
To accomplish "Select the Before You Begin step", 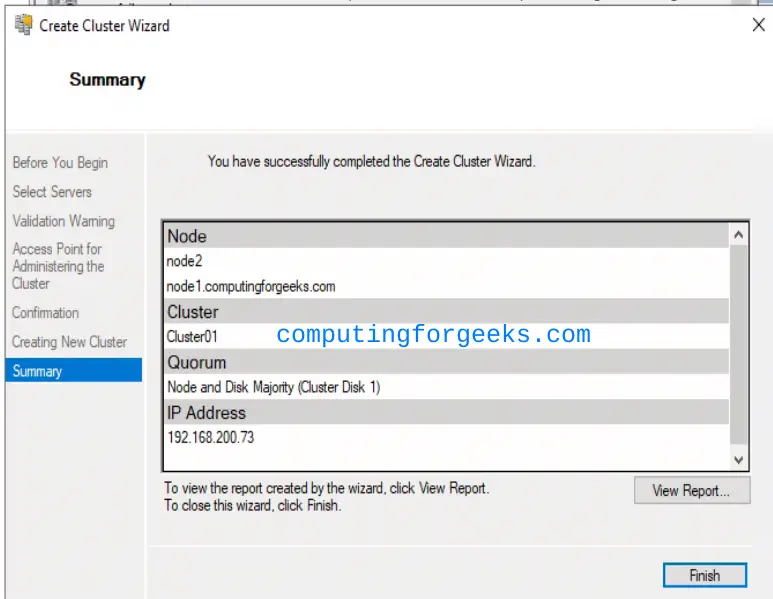I will [x=60, y=163].
